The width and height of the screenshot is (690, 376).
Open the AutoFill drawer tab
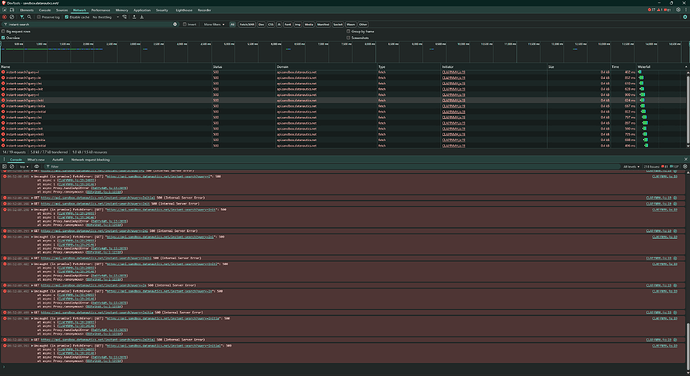[x=58, y=159]
